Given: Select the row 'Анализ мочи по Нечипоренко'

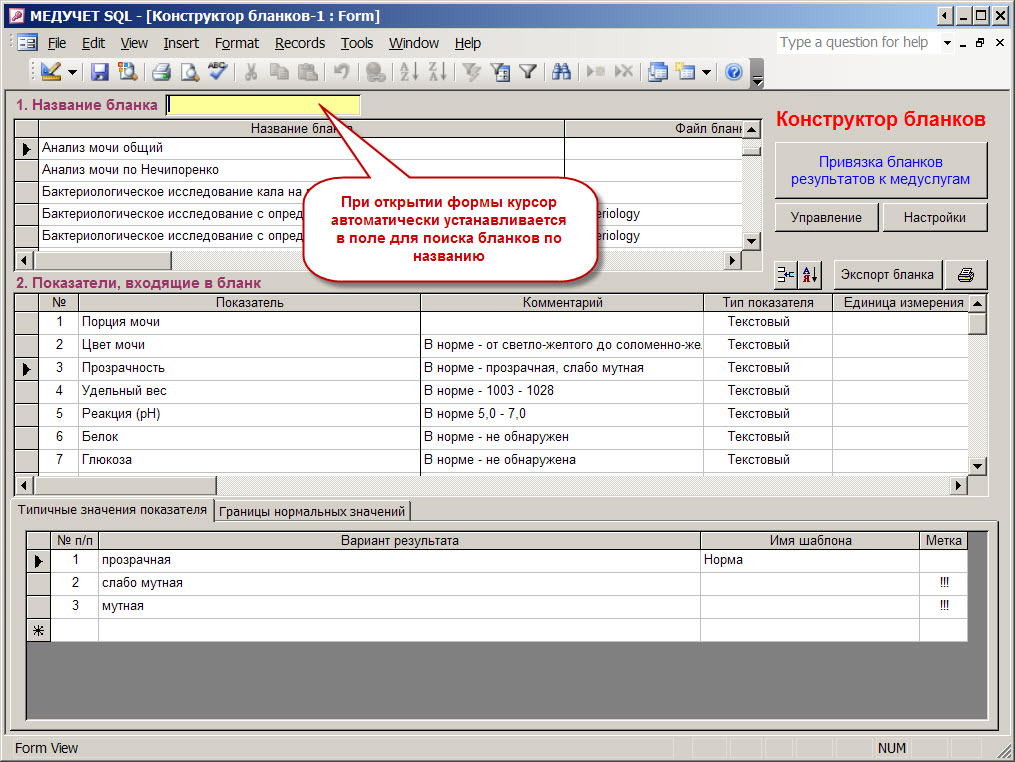Looking at the screenshot, I should 302,170.
